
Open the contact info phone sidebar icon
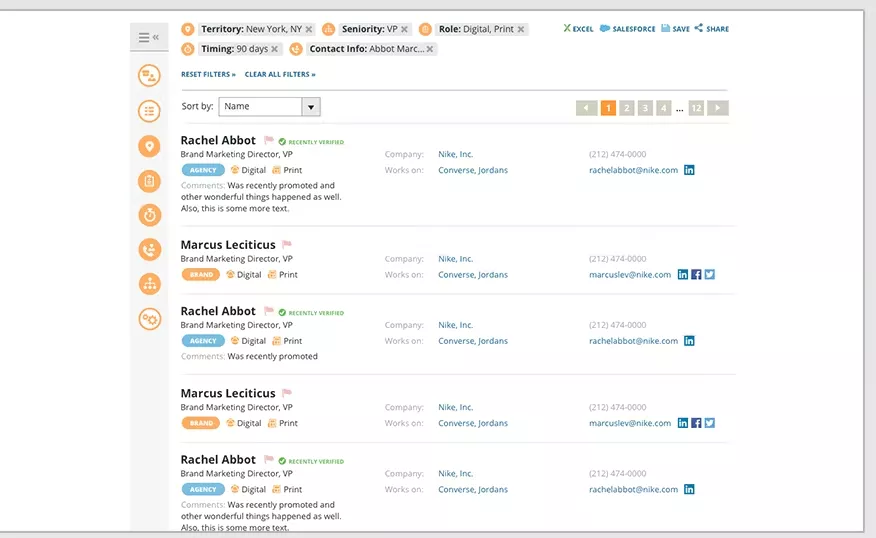tap(149, 250)
